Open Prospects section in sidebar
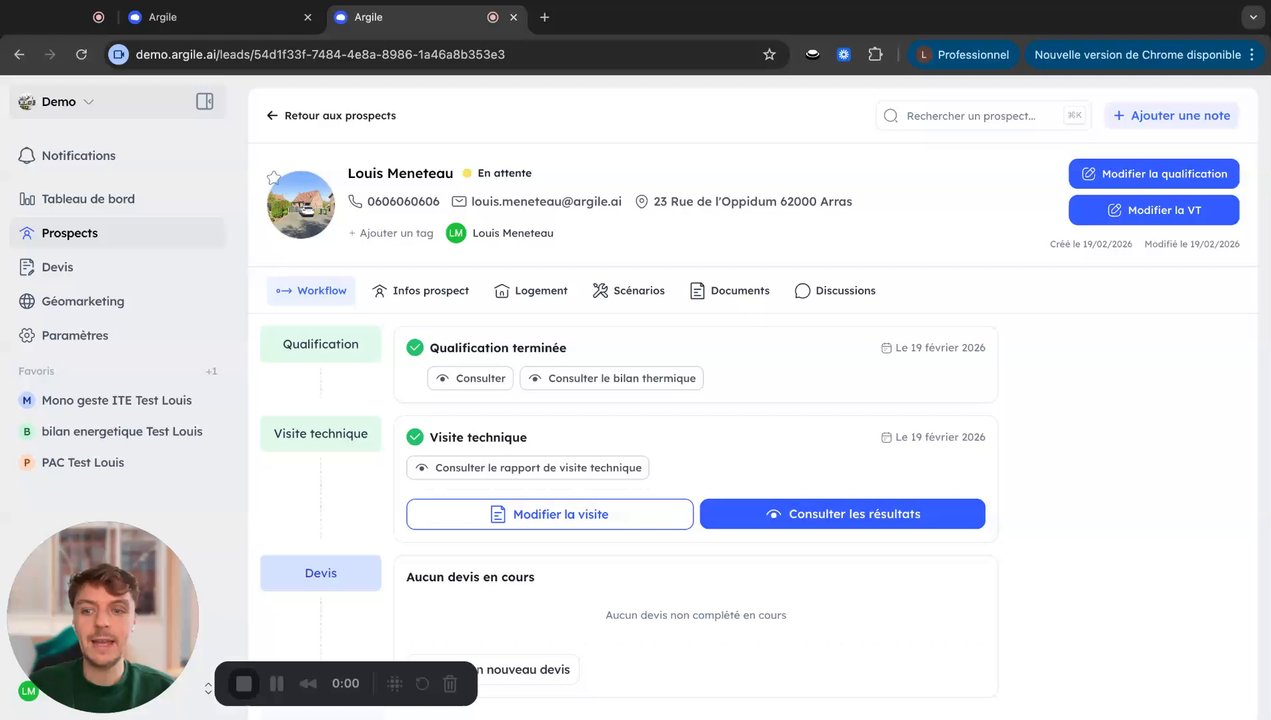The height and width of the screenshot is (720, 1271). pyautogui.click(x=118, y=233)
